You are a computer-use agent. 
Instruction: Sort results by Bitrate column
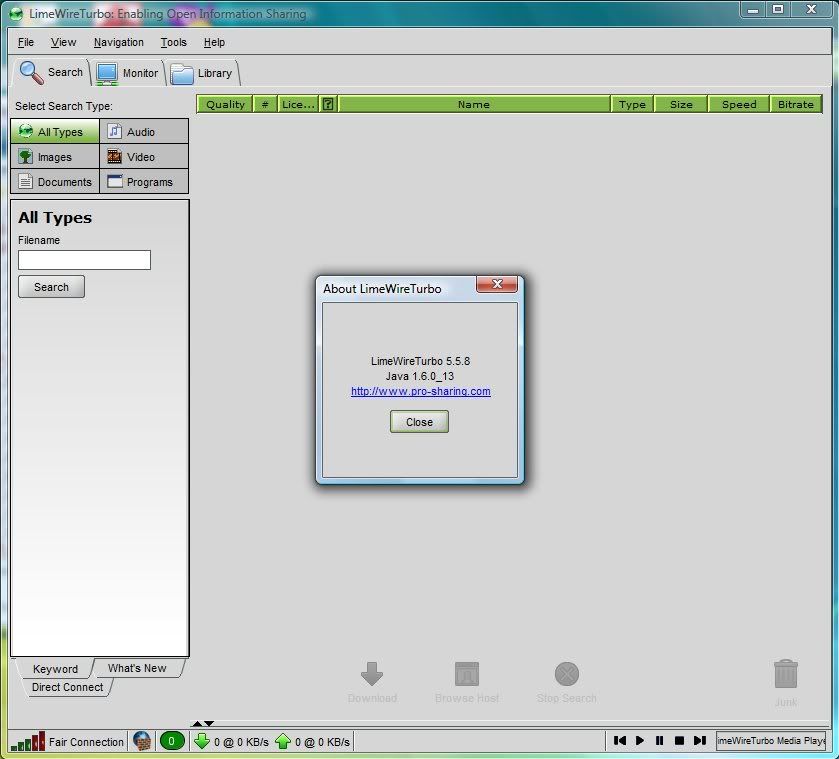click(796, 104)
